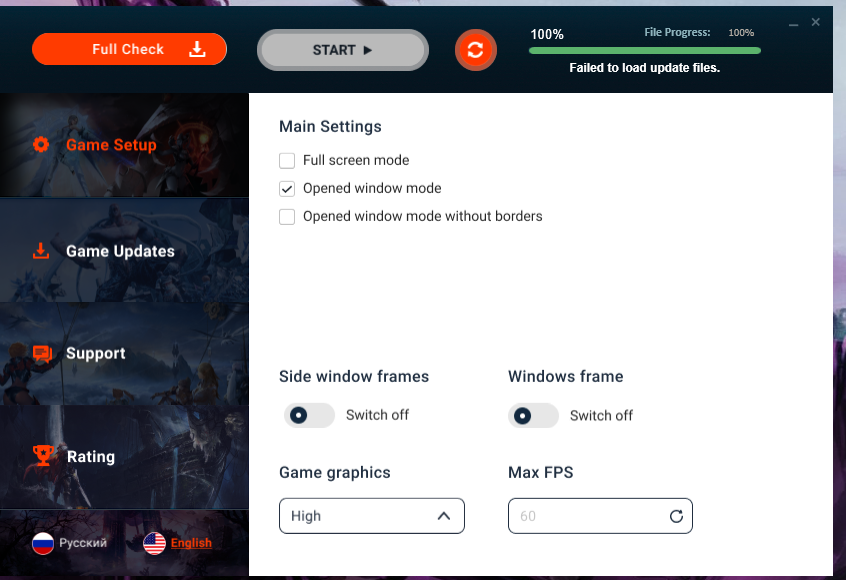
Task: Check Opened window mode without borders
Action: (287, 216)
